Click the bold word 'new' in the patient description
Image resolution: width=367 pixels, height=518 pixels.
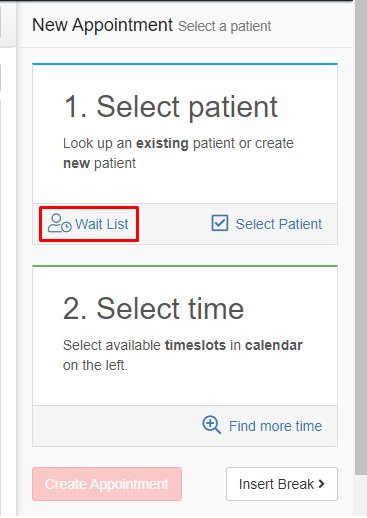click(x=77, y=163)
